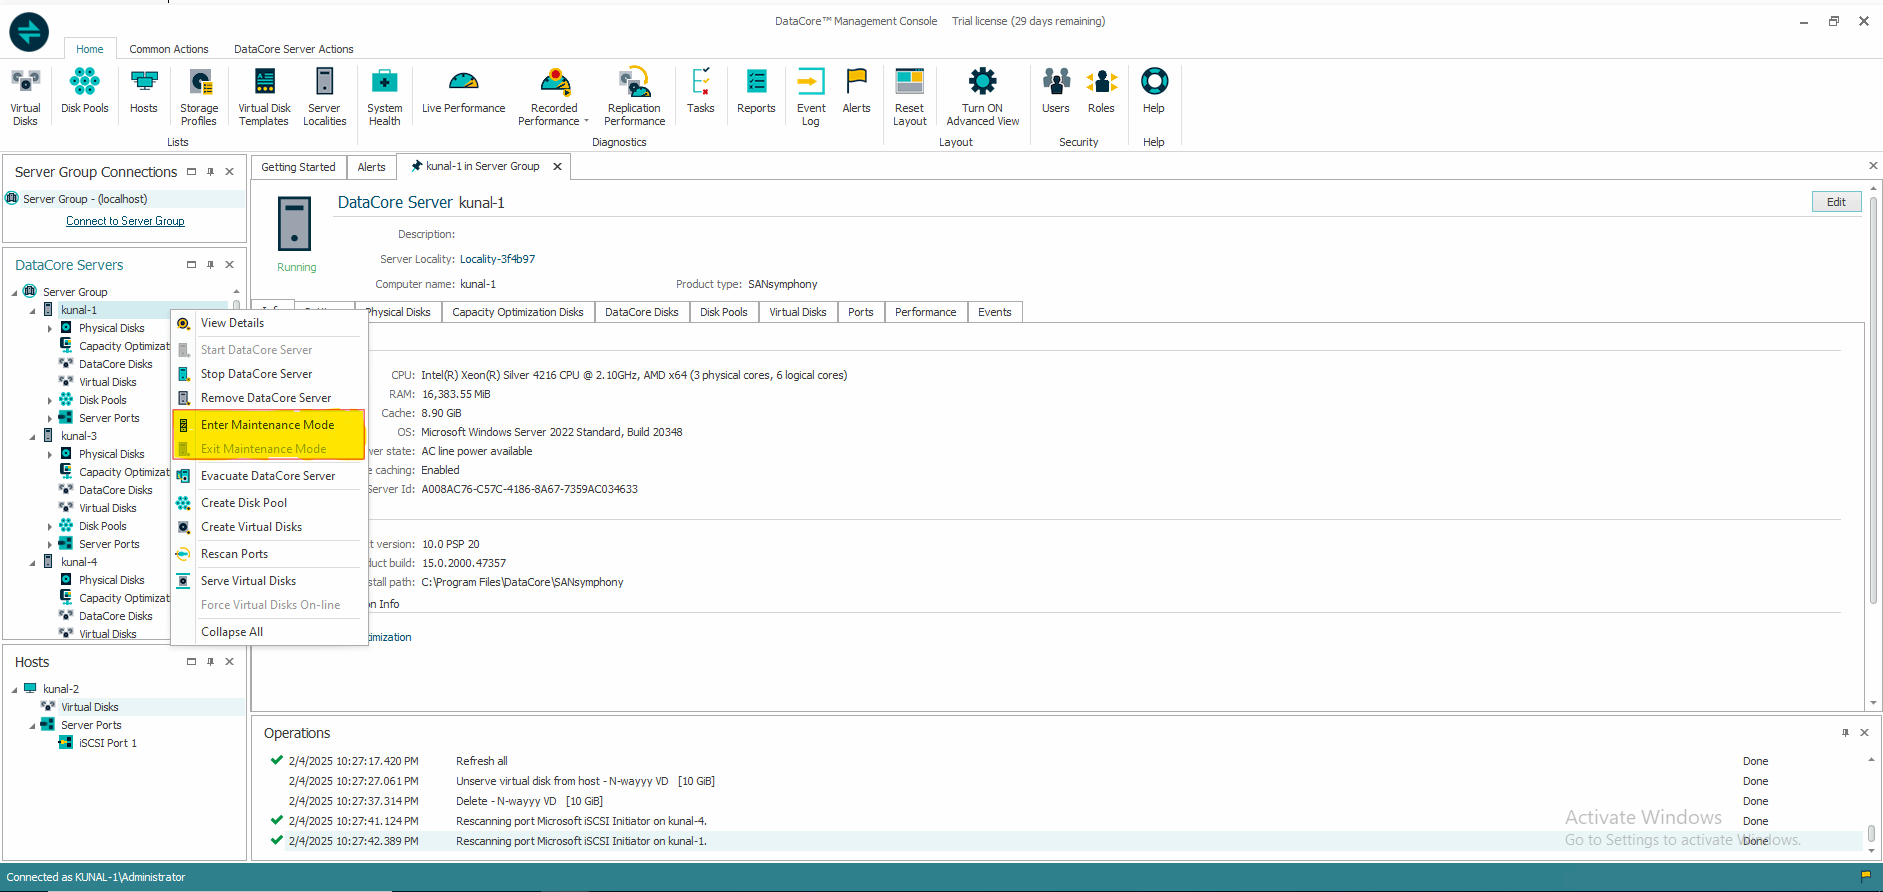Click the System Health icon
Viewport: 1883px width, 892px height.
[x=384, y=97]
